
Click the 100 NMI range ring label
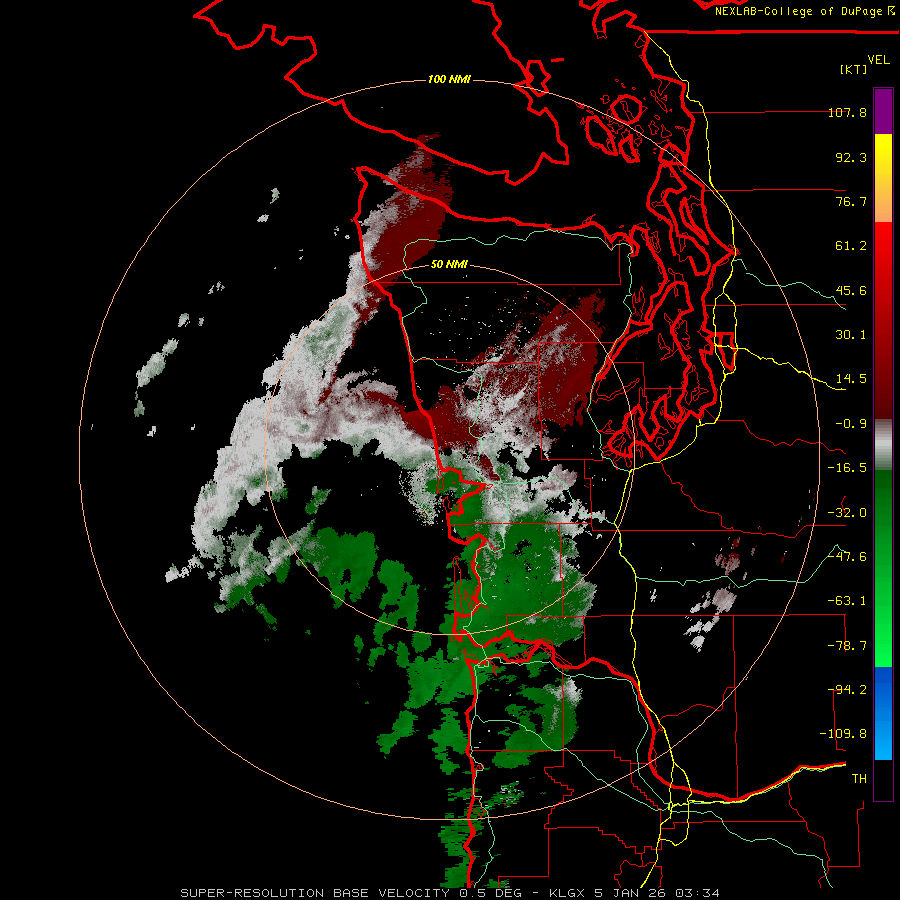tap(449, 79)
